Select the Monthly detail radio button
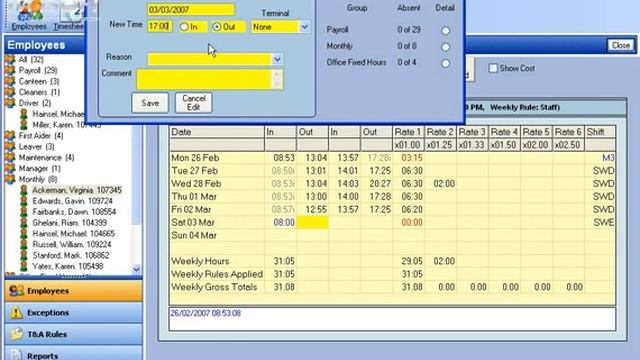640x360 pixels. (445, 47)
